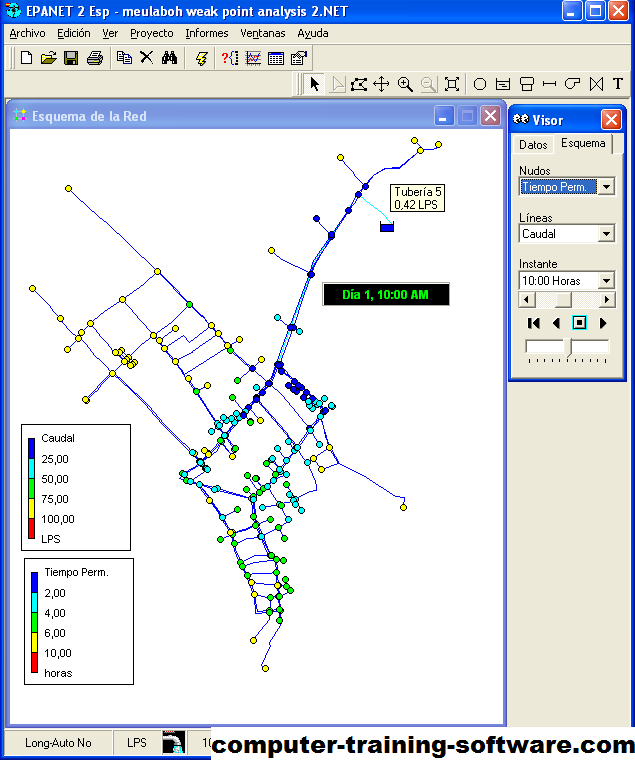The height and width of the screenshot is (760, 635).
Task: Expand the Nudos dropdown showing Tiempo Perm.
Action: (x=606, y=187)
